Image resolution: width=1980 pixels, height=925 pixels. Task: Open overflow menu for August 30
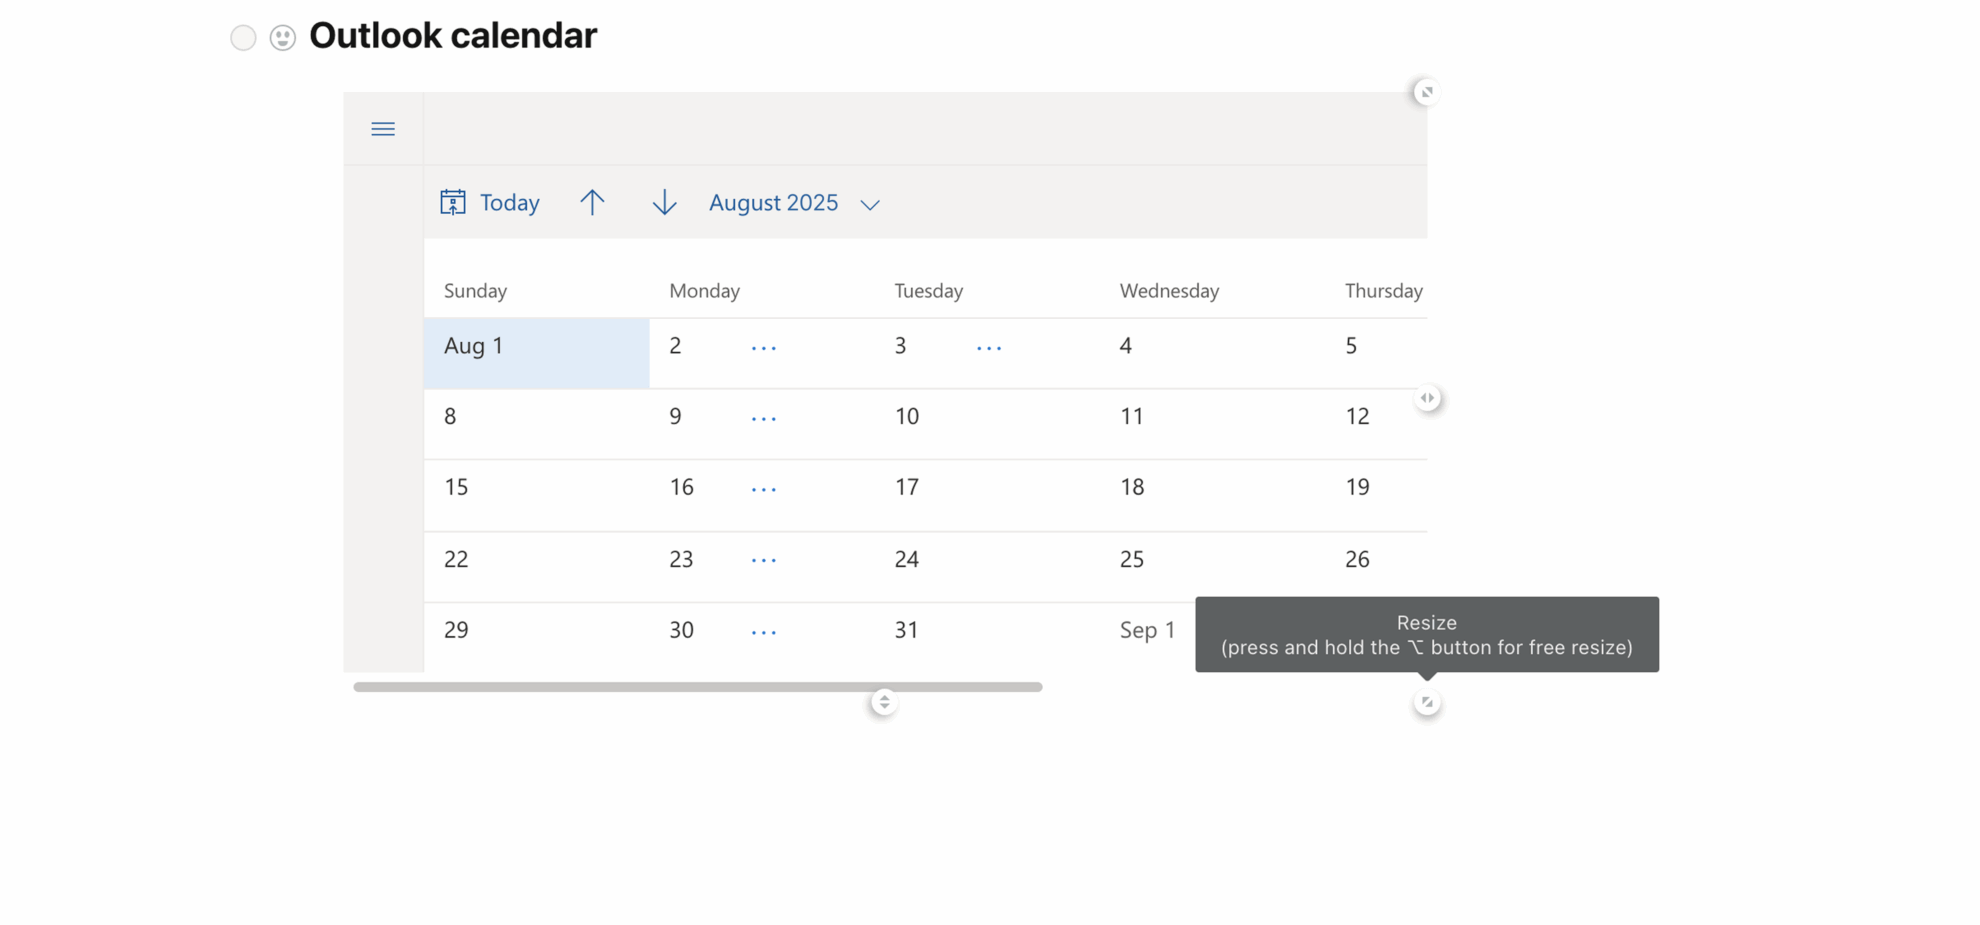pos(763,631)
